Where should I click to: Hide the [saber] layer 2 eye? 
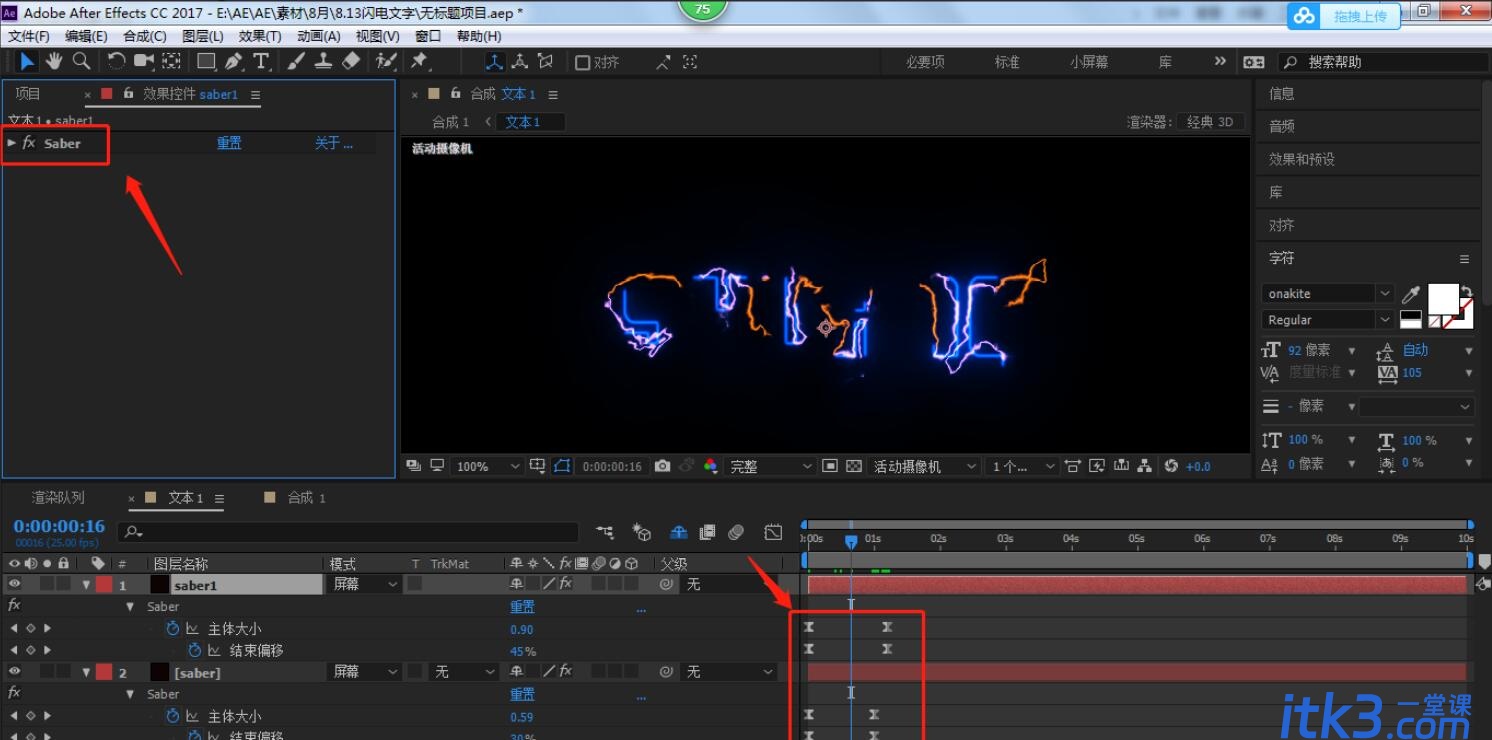14,672
